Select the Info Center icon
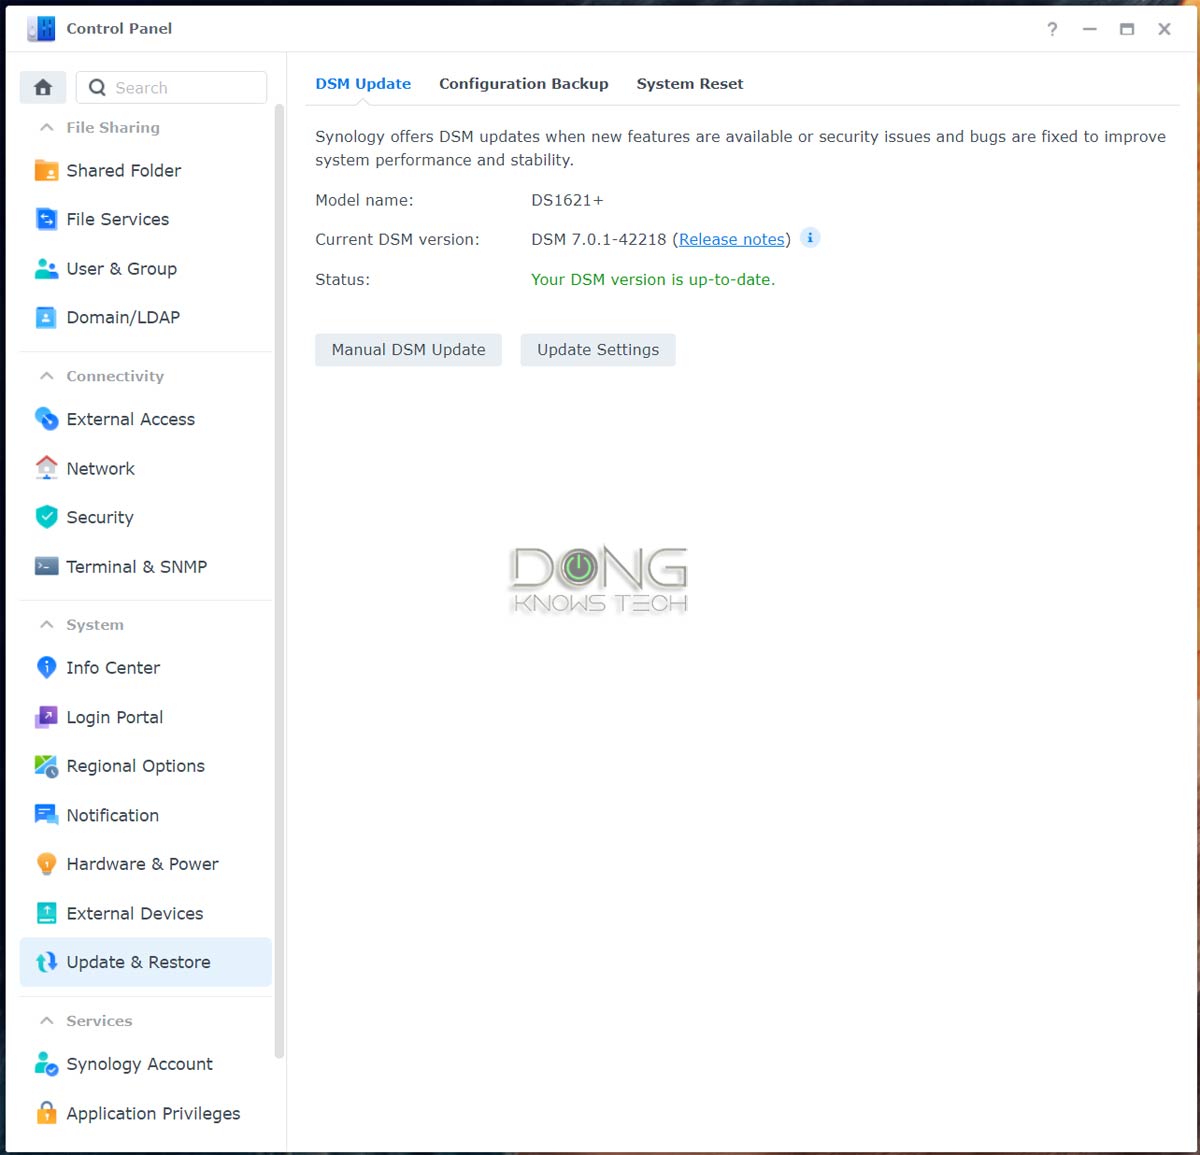Screen dimensions: 1200x1155 click(x=46, y=667)
